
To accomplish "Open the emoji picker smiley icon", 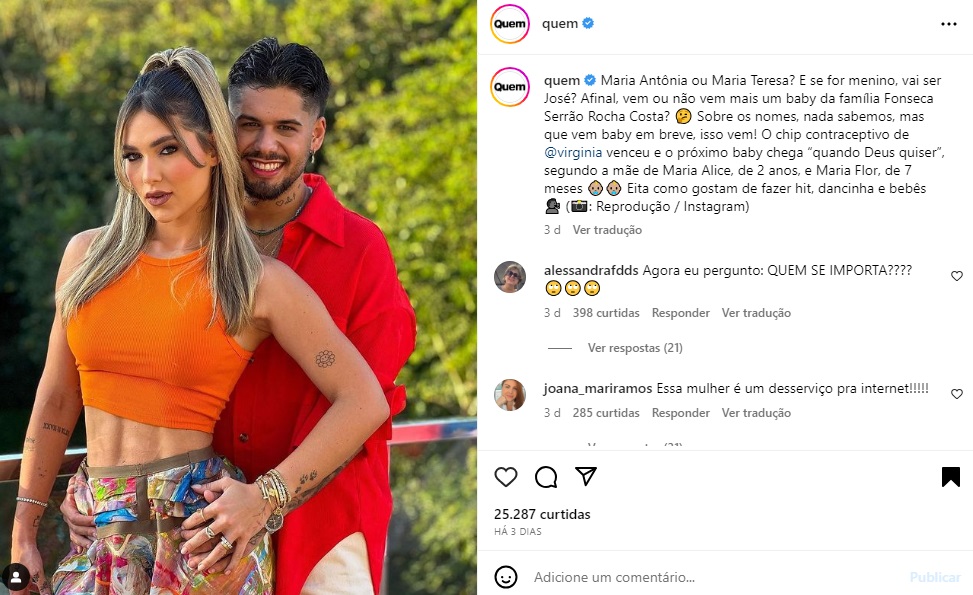I will pyautogui.click(x=506, y=577).
